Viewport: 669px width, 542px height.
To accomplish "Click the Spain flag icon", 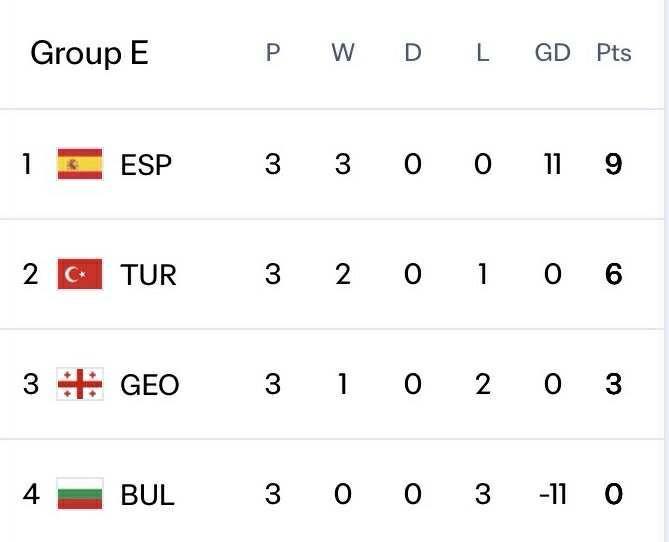I will pos(80,163).
